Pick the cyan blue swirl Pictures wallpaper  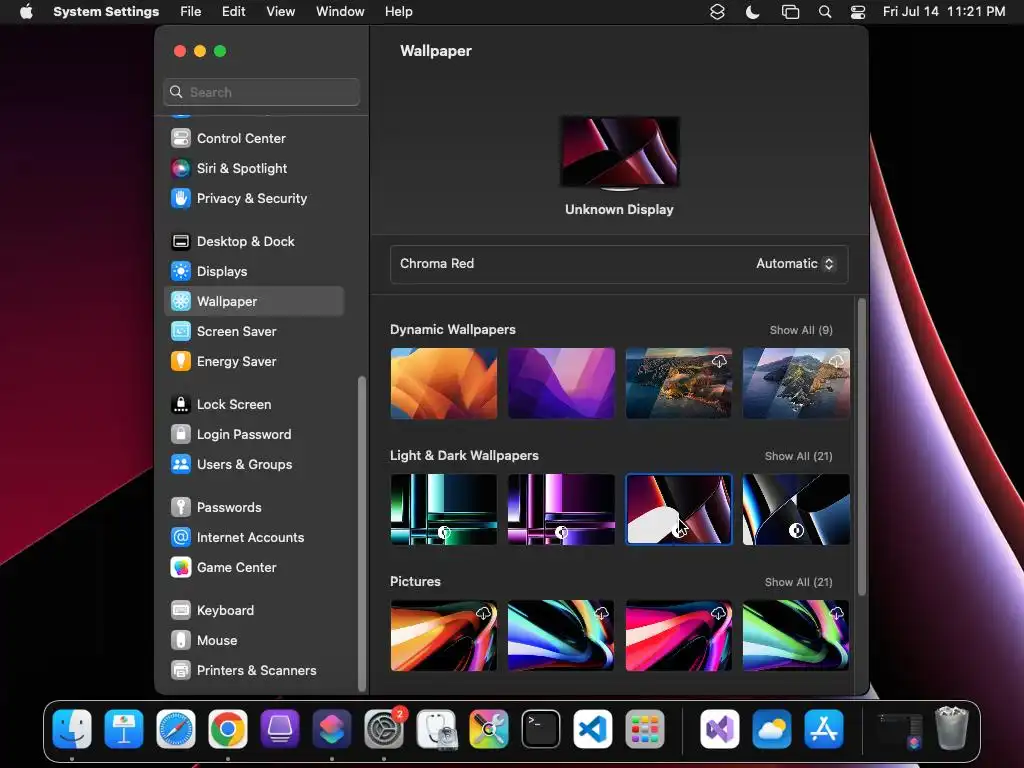[561, 635]
